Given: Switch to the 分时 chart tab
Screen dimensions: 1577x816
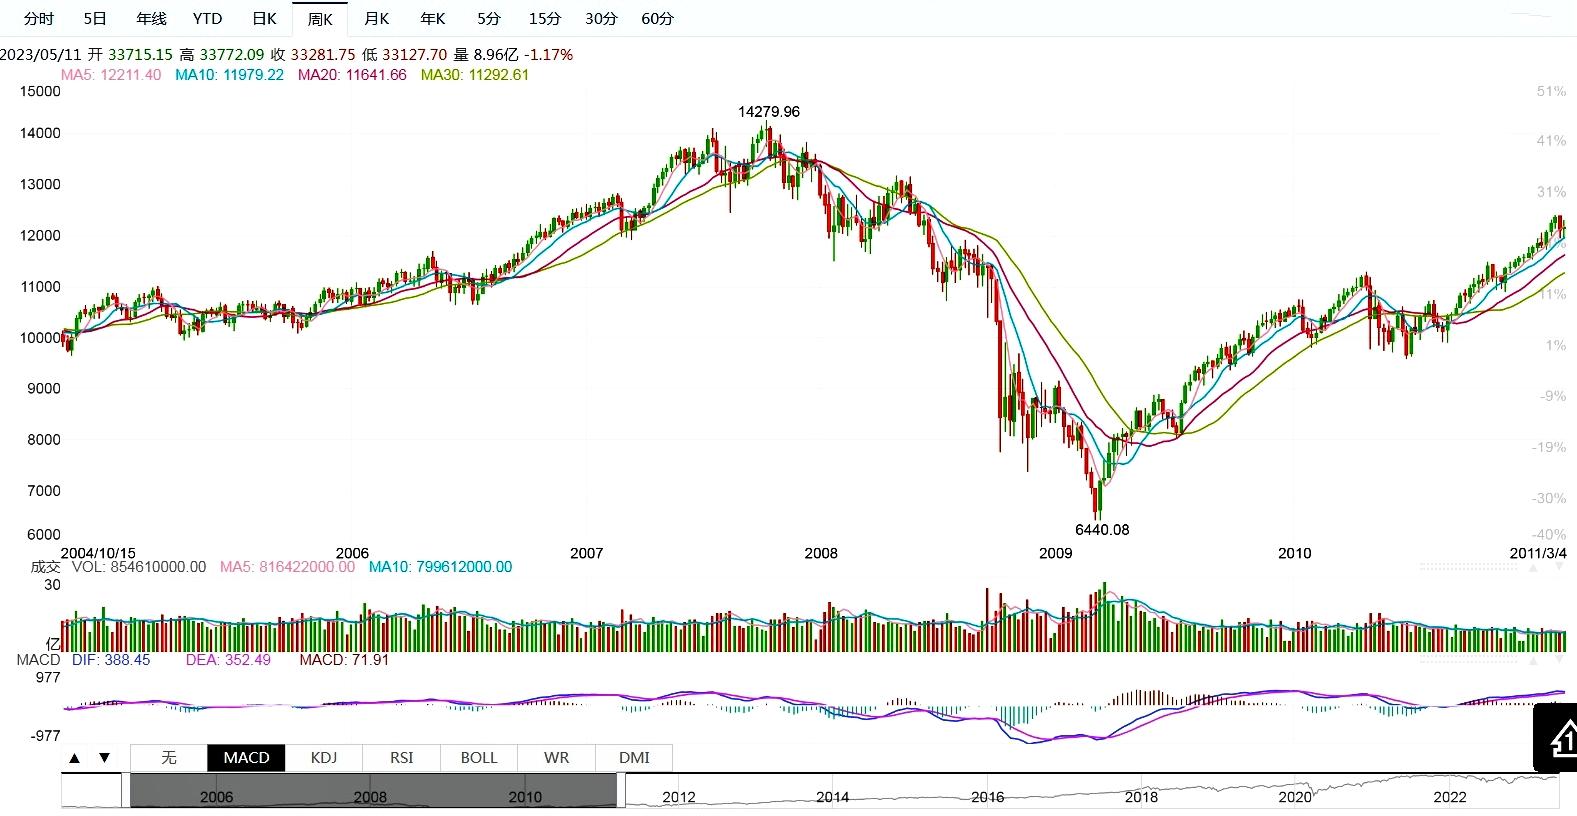Looking at the screenshot, I should point(39,19).
